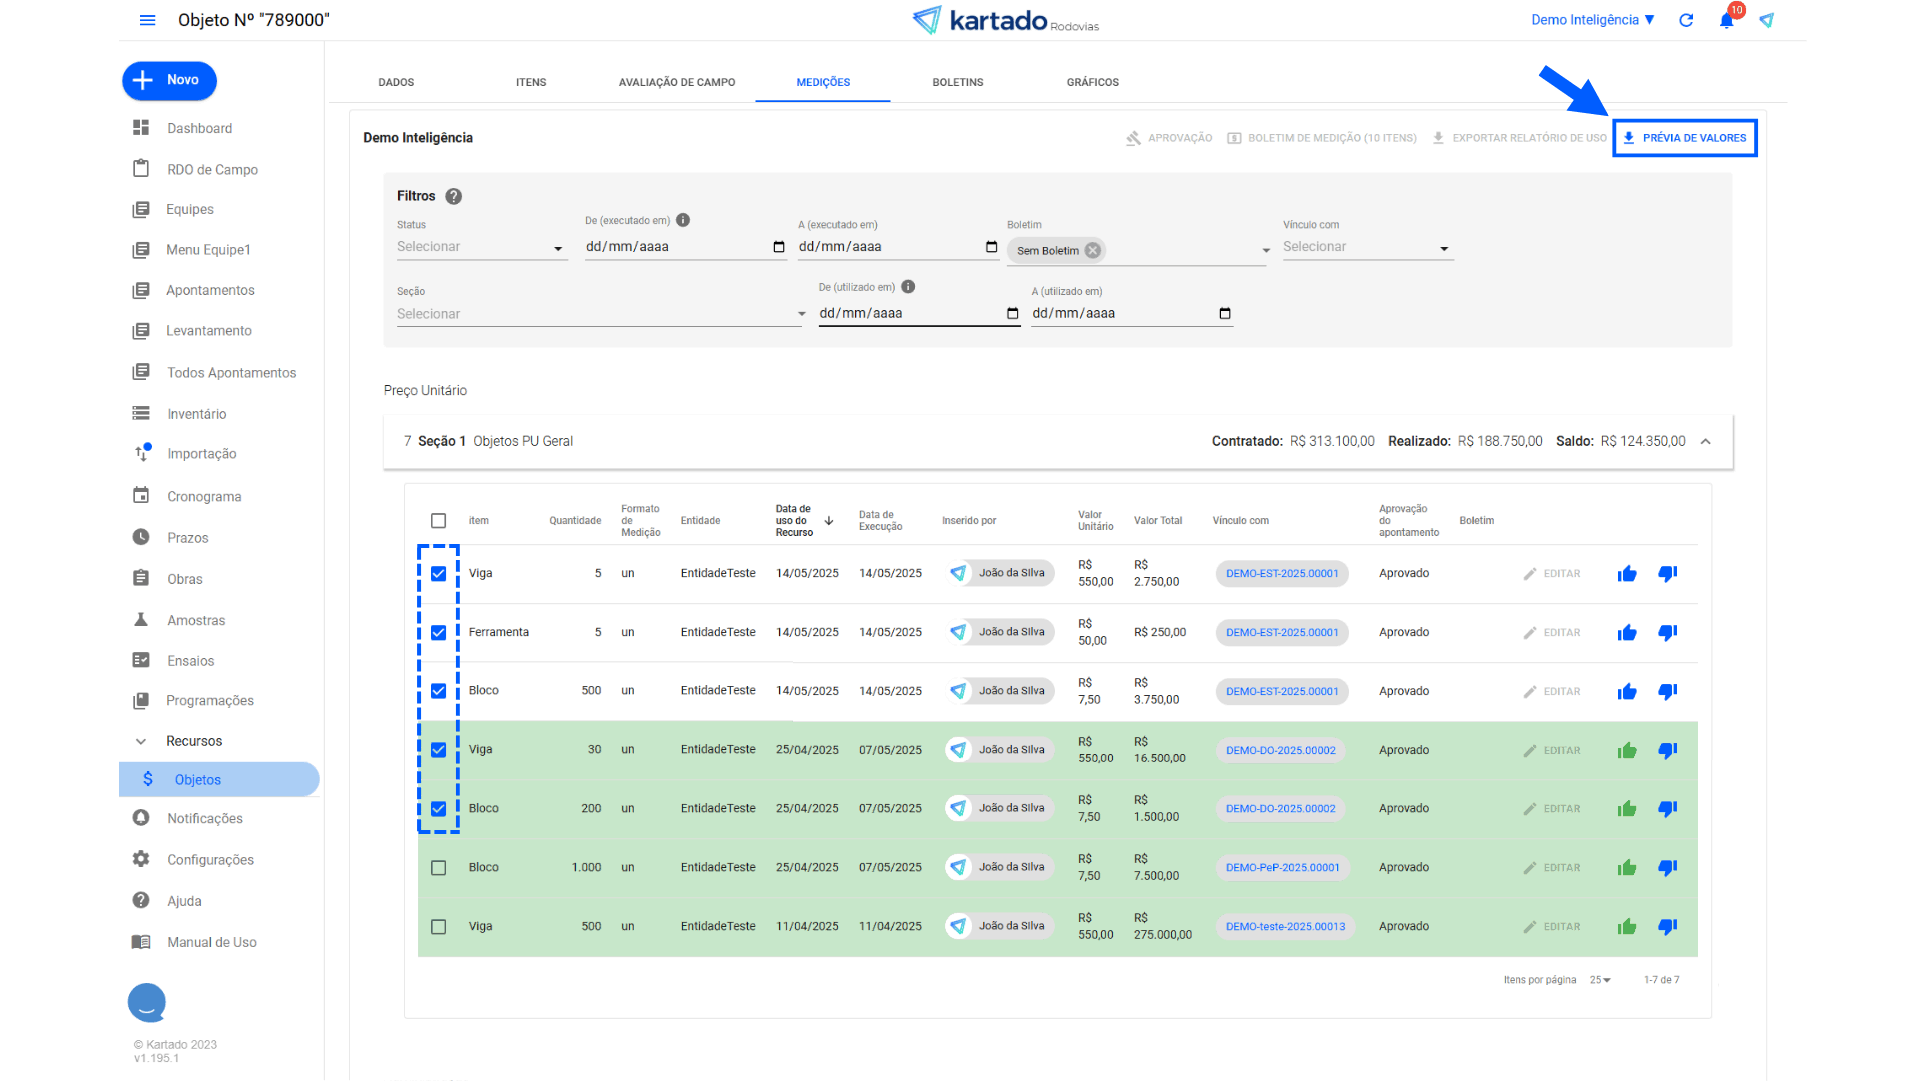The width and height of the screenshot is (1927, 1081).
Task: Toggle the select-all header checkbox
Action: (438, 521)
